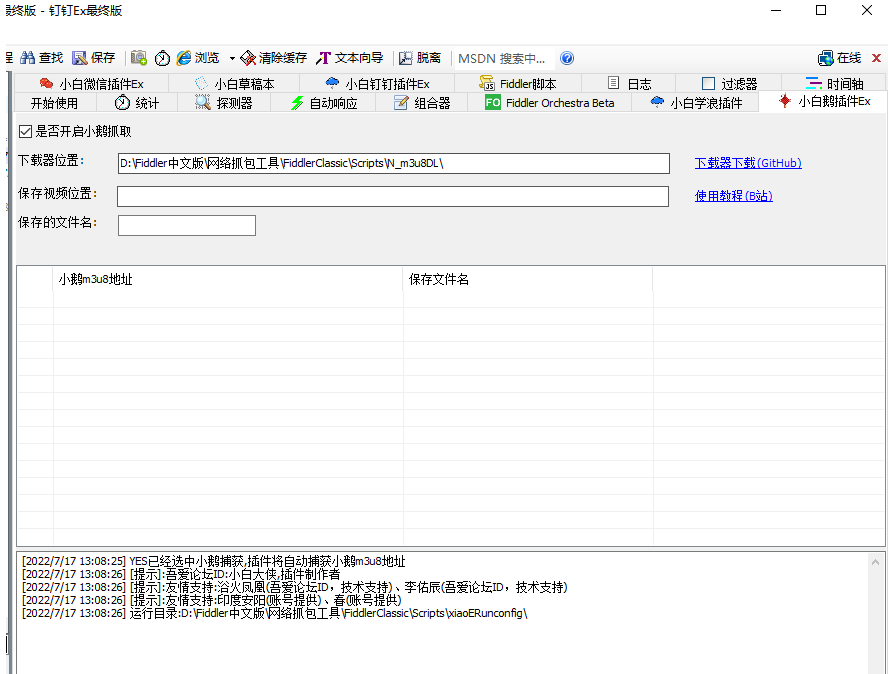This screenshot has width=888, height=674.
Task: Select the 小白鹅插件Ex tab
Action: 824,101
